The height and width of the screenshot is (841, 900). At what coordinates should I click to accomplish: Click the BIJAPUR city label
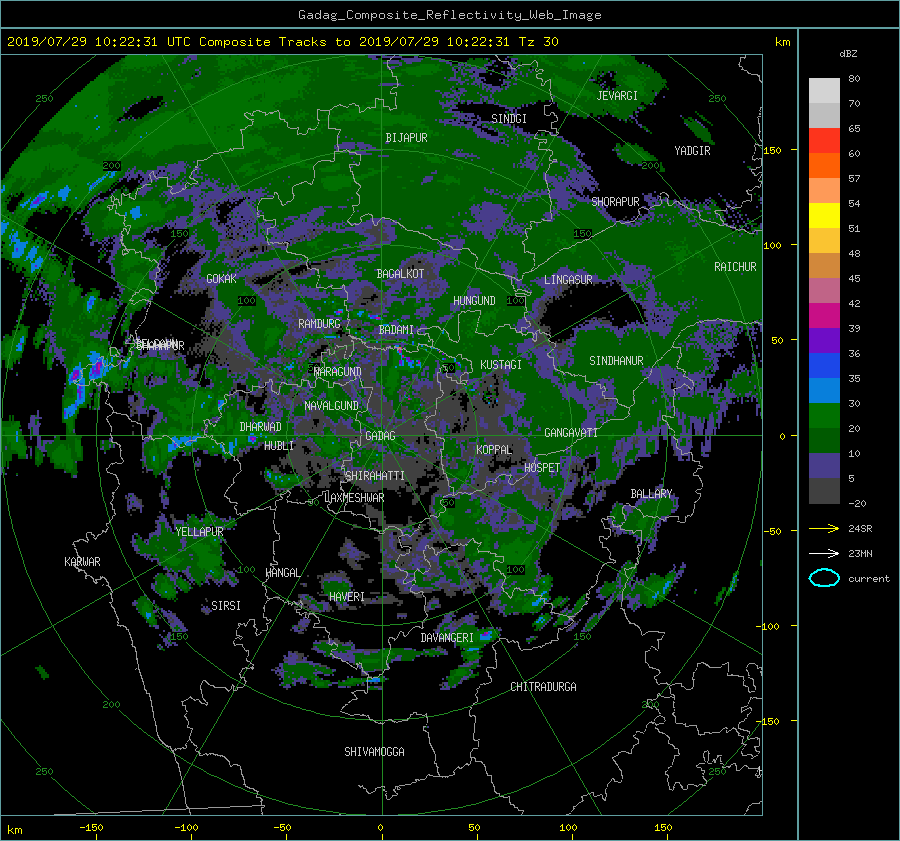coord(406,138)
